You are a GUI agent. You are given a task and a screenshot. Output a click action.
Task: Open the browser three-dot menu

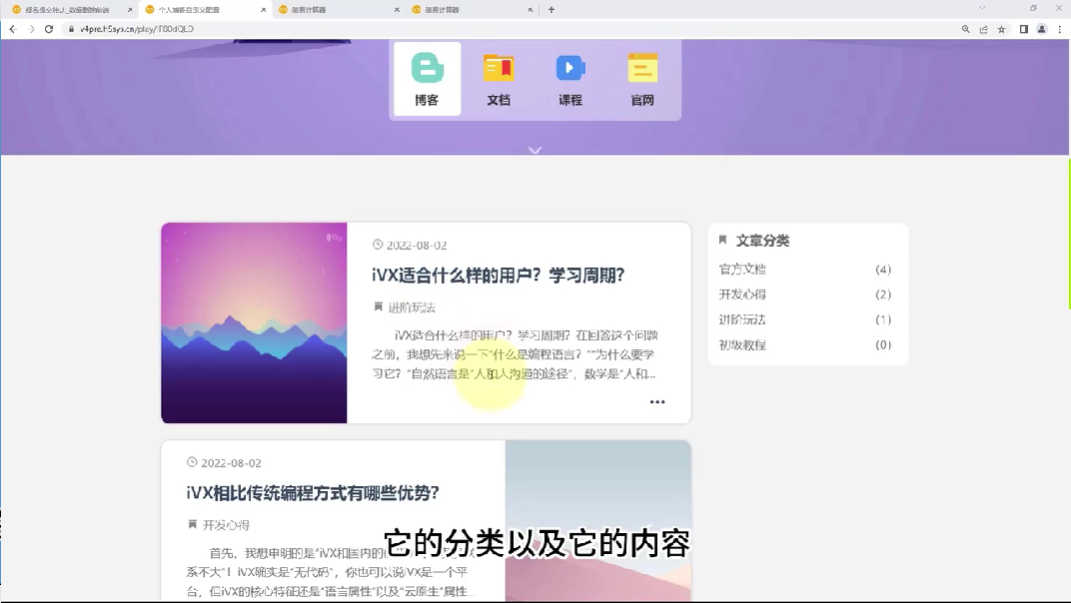coord(1059,29)
